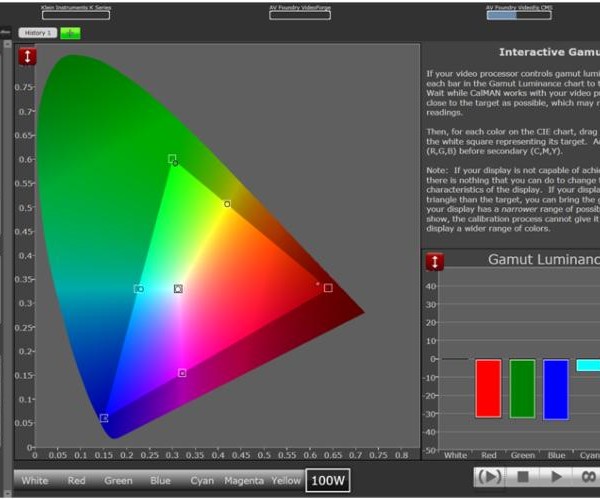Click the red bar in Gamut Luminance chart
600x499 pixels.
pos(488,388)
